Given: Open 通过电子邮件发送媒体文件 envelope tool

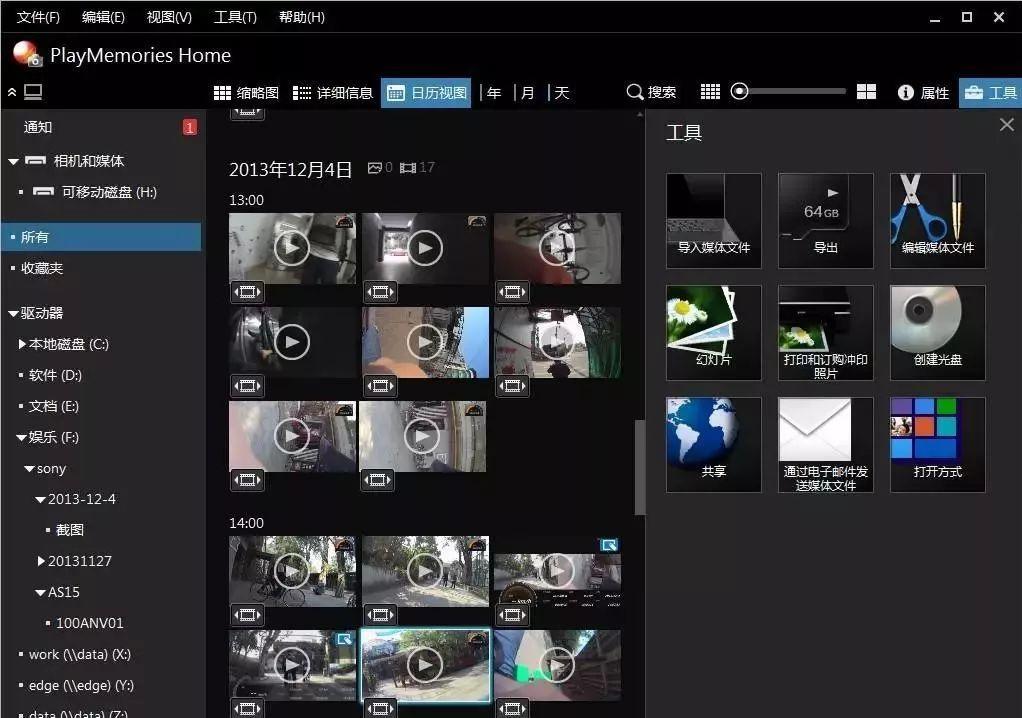Looking at the screenshot, I should (x=826, y=445).
